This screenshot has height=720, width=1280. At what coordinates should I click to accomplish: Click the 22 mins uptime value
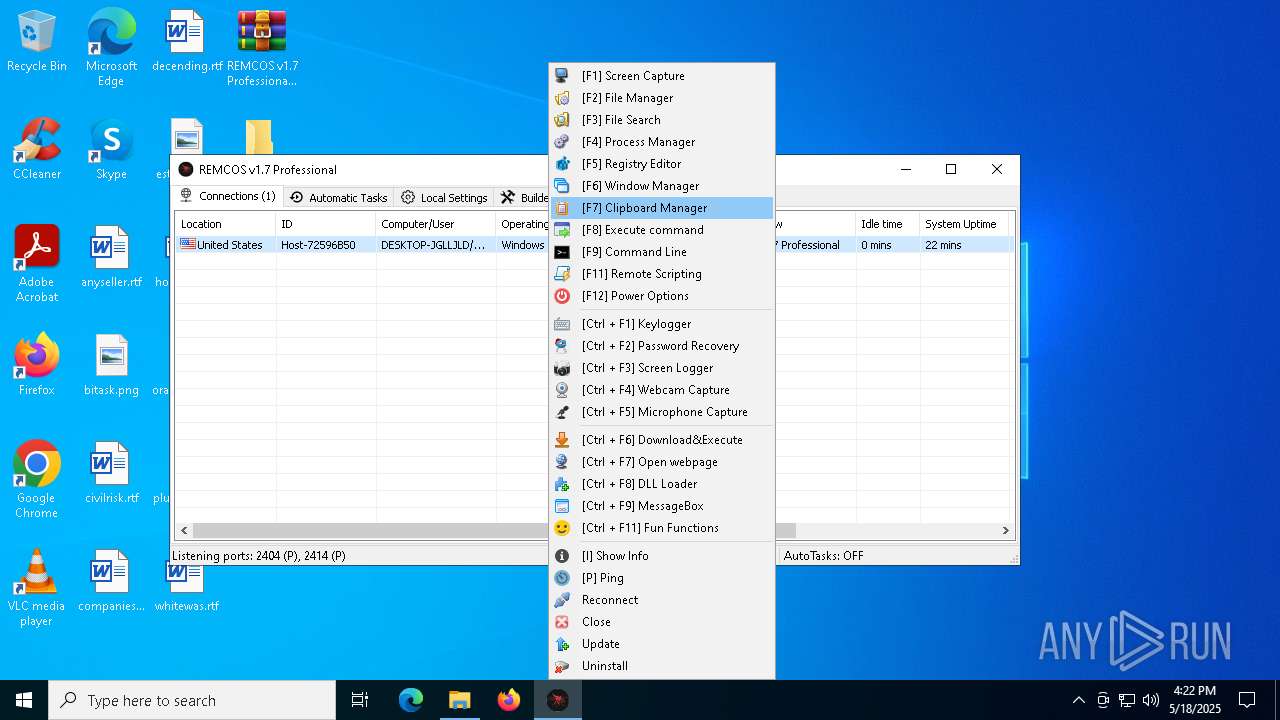pos(943,245)
